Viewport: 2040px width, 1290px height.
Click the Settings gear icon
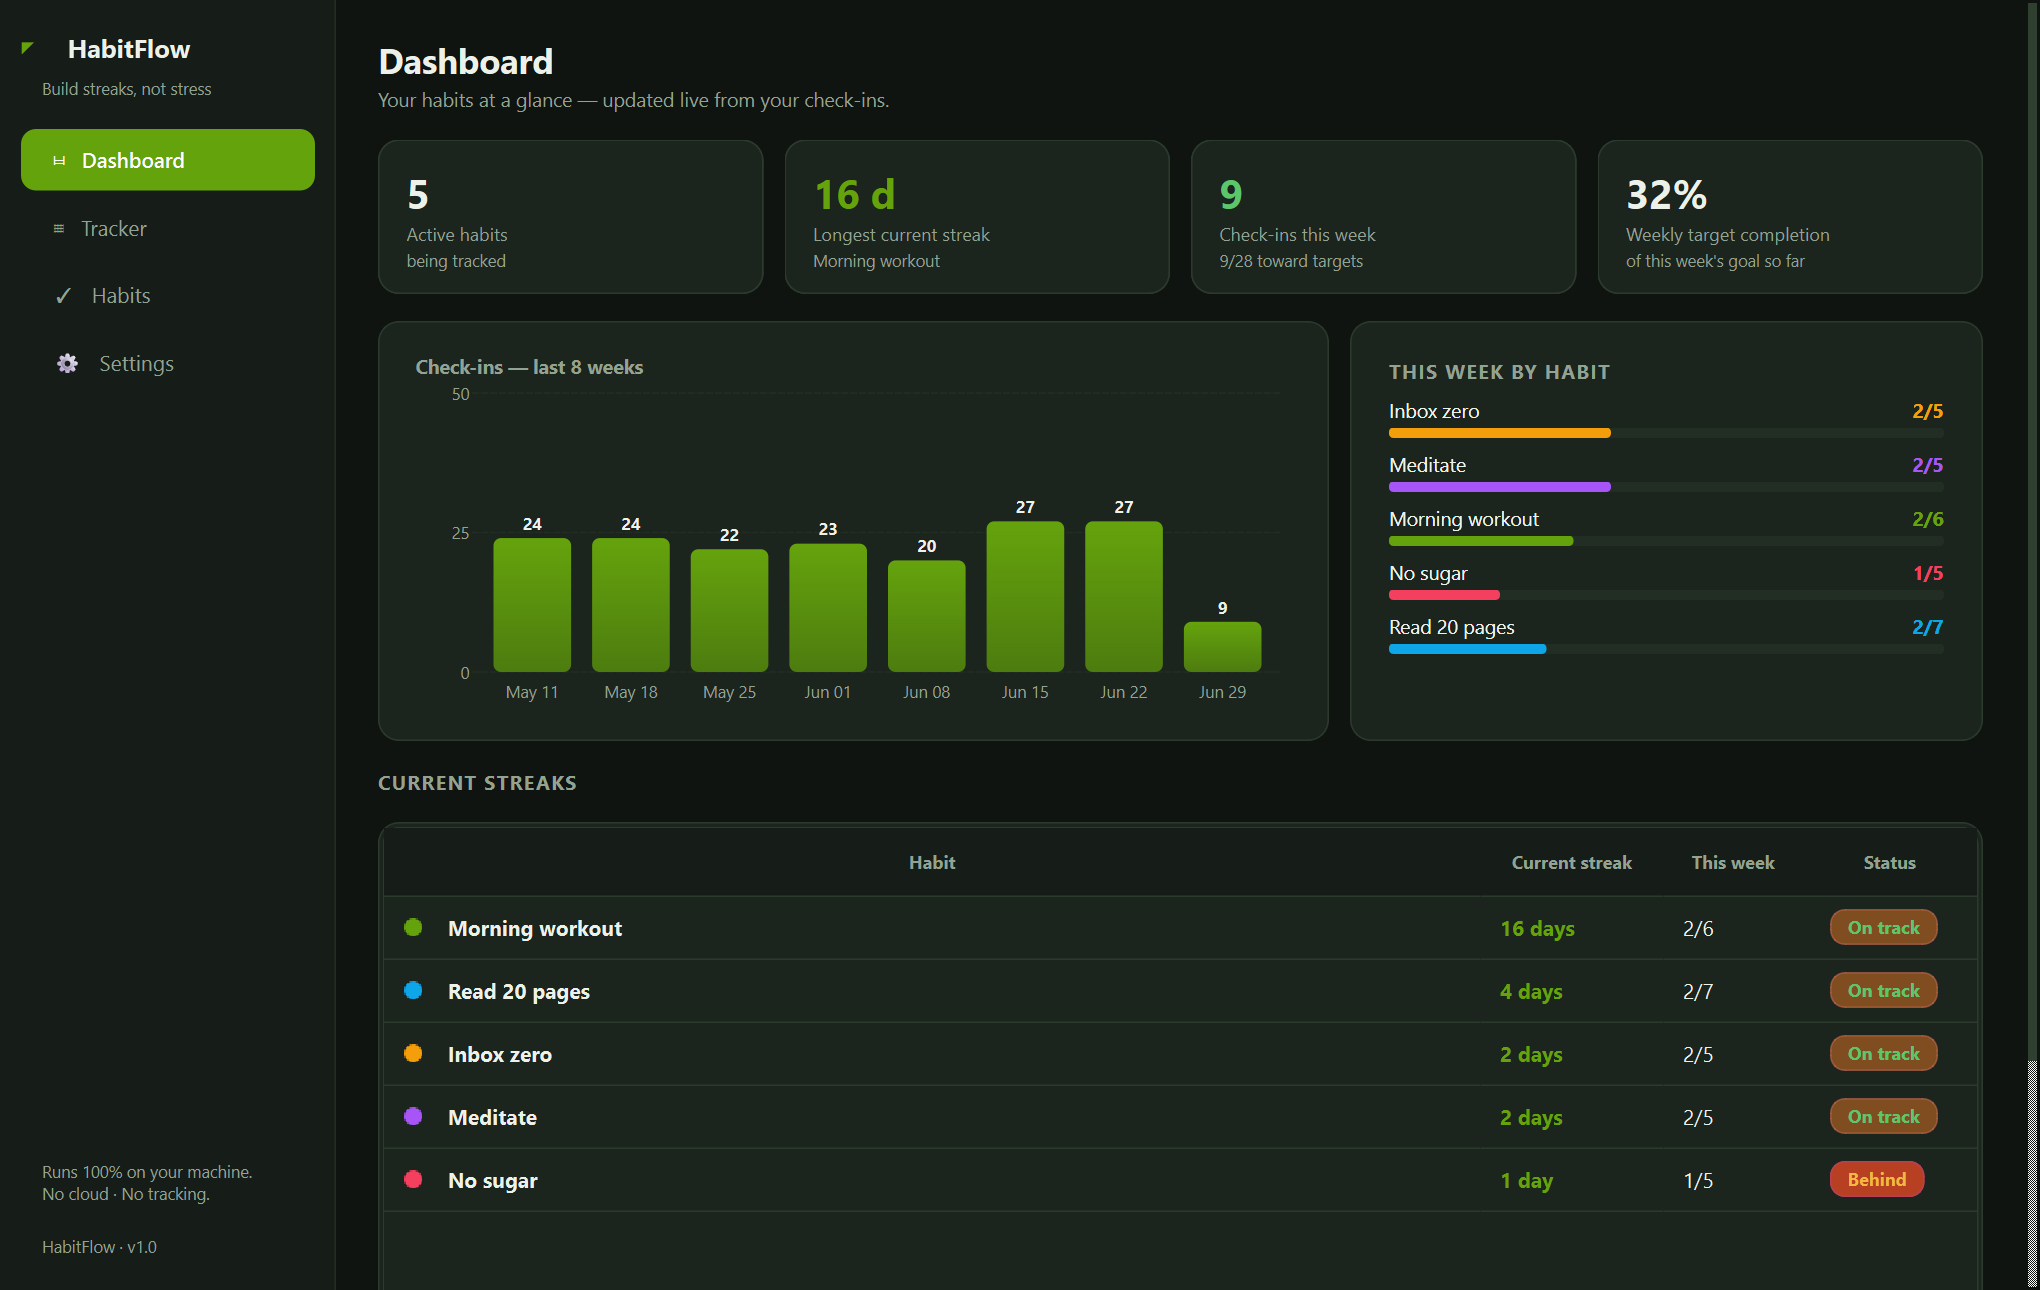(x=67, y=364)
